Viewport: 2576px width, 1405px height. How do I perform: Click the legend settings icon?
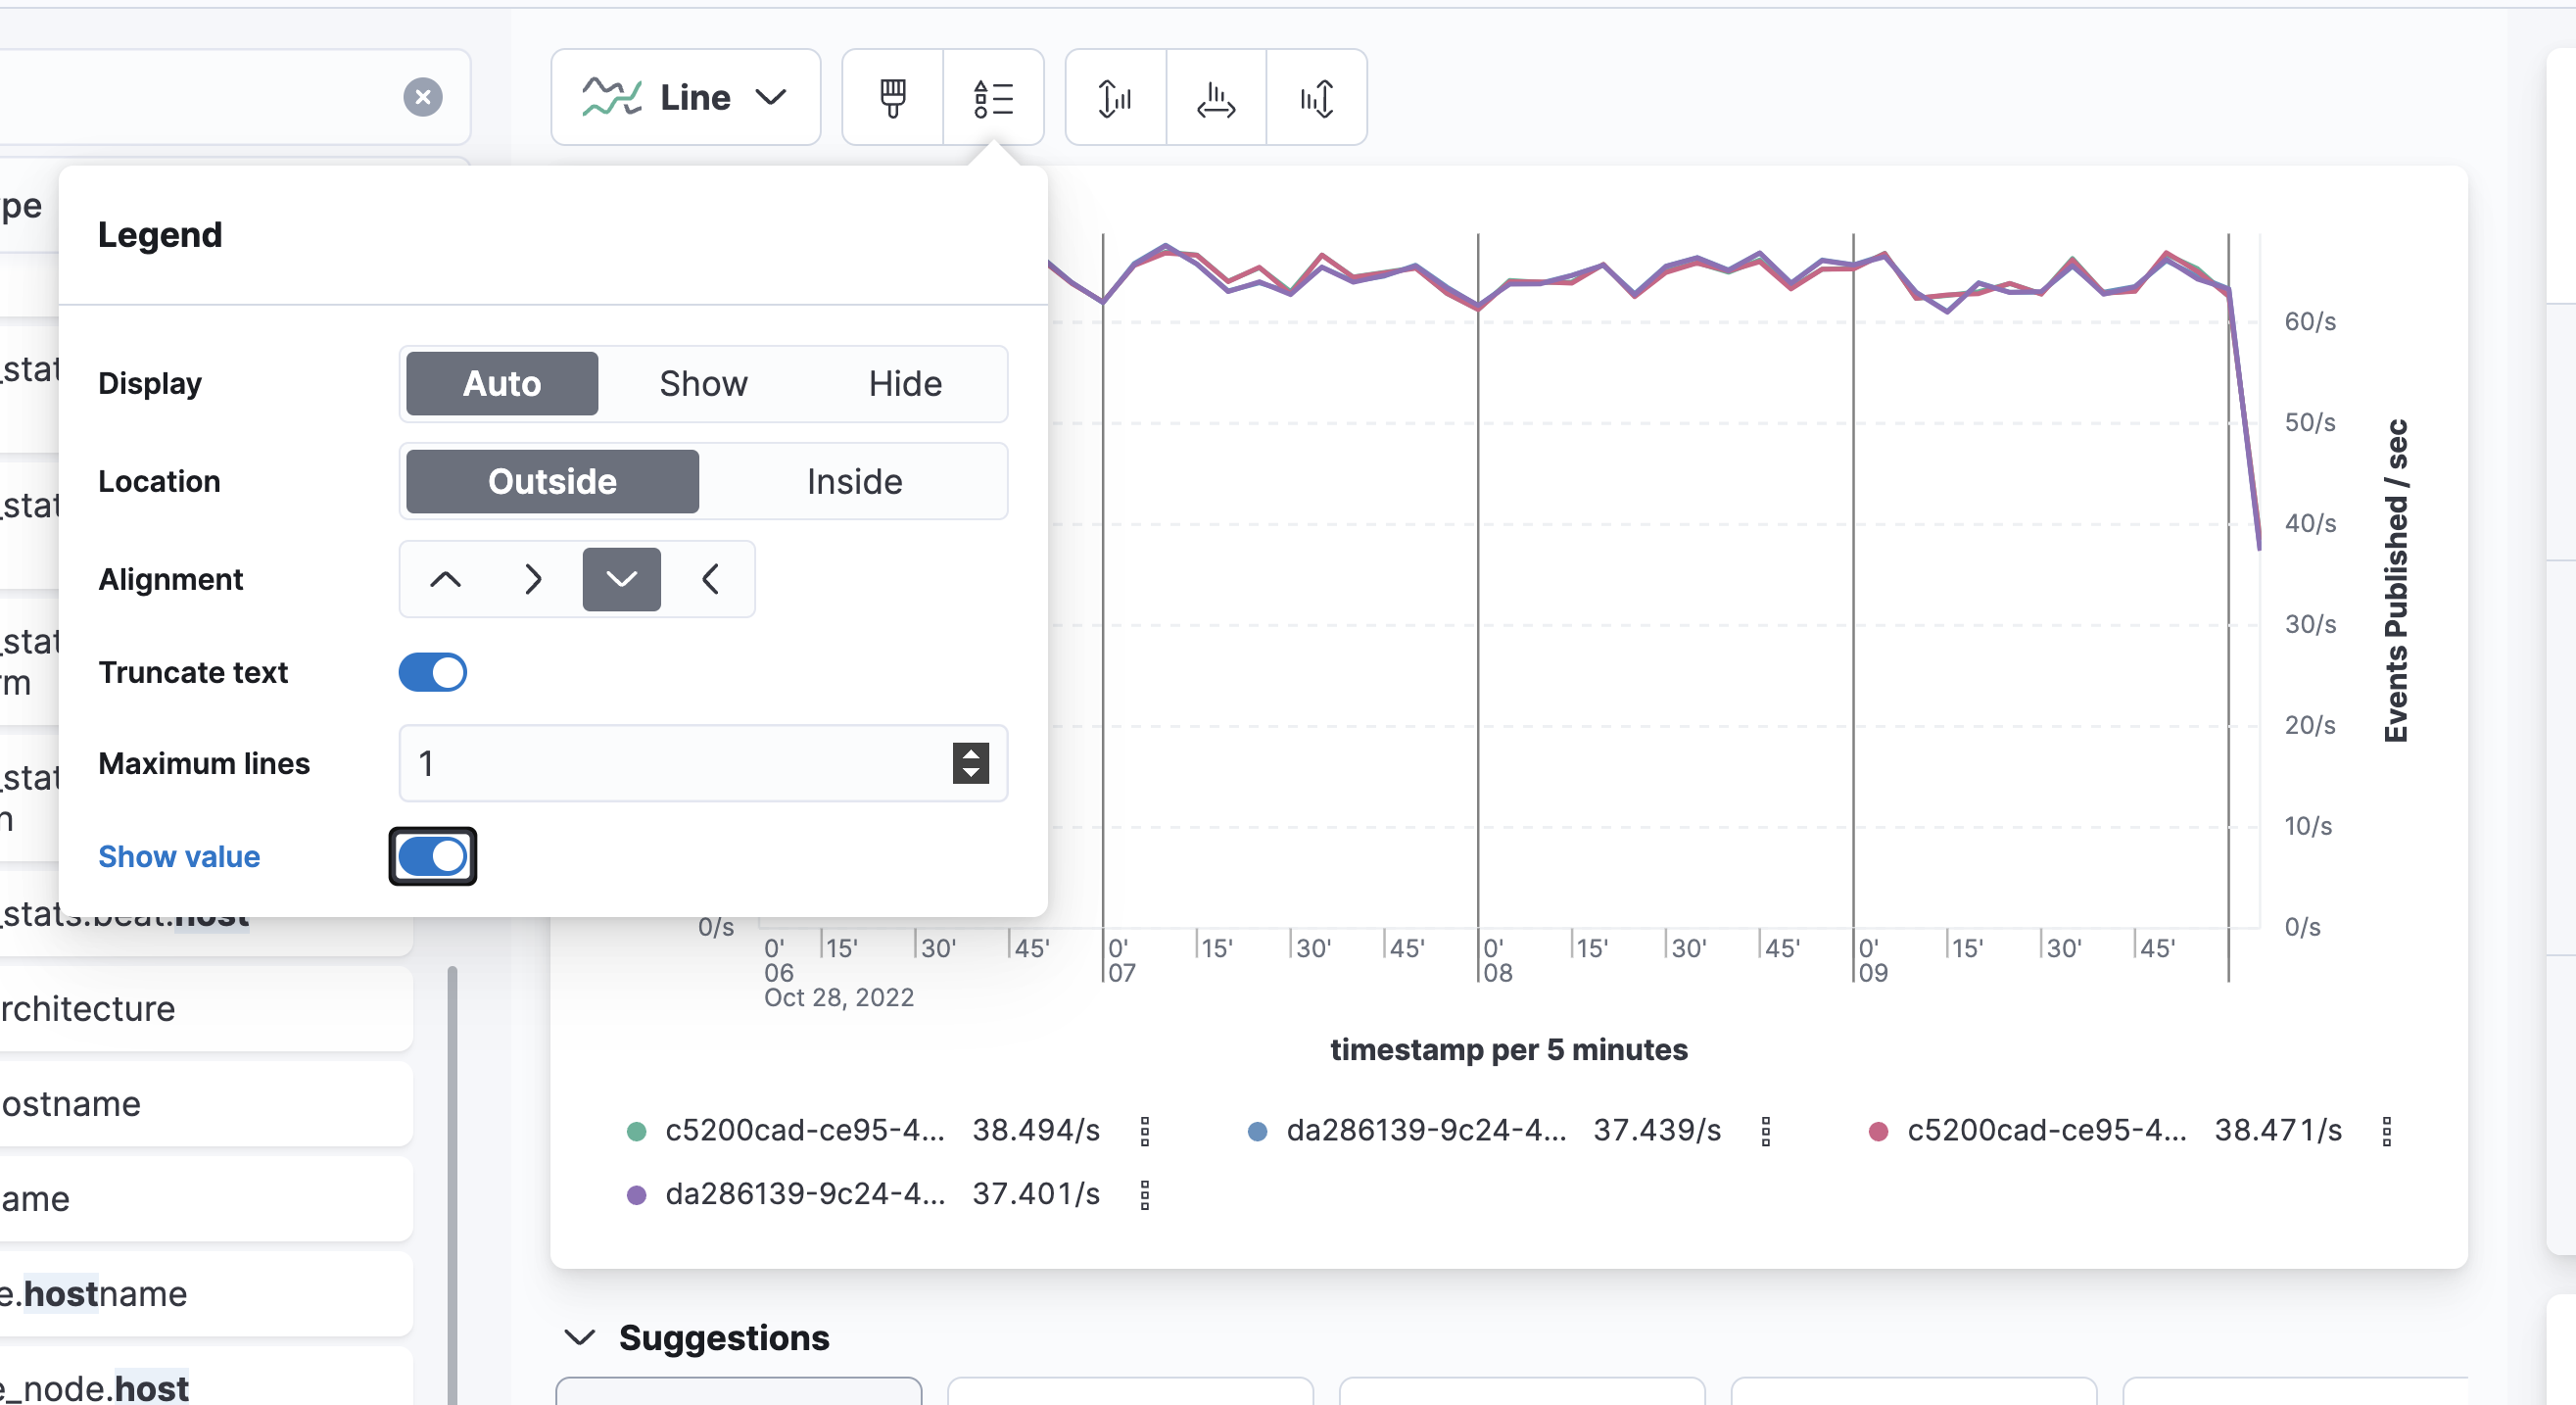tap(993, 98)
